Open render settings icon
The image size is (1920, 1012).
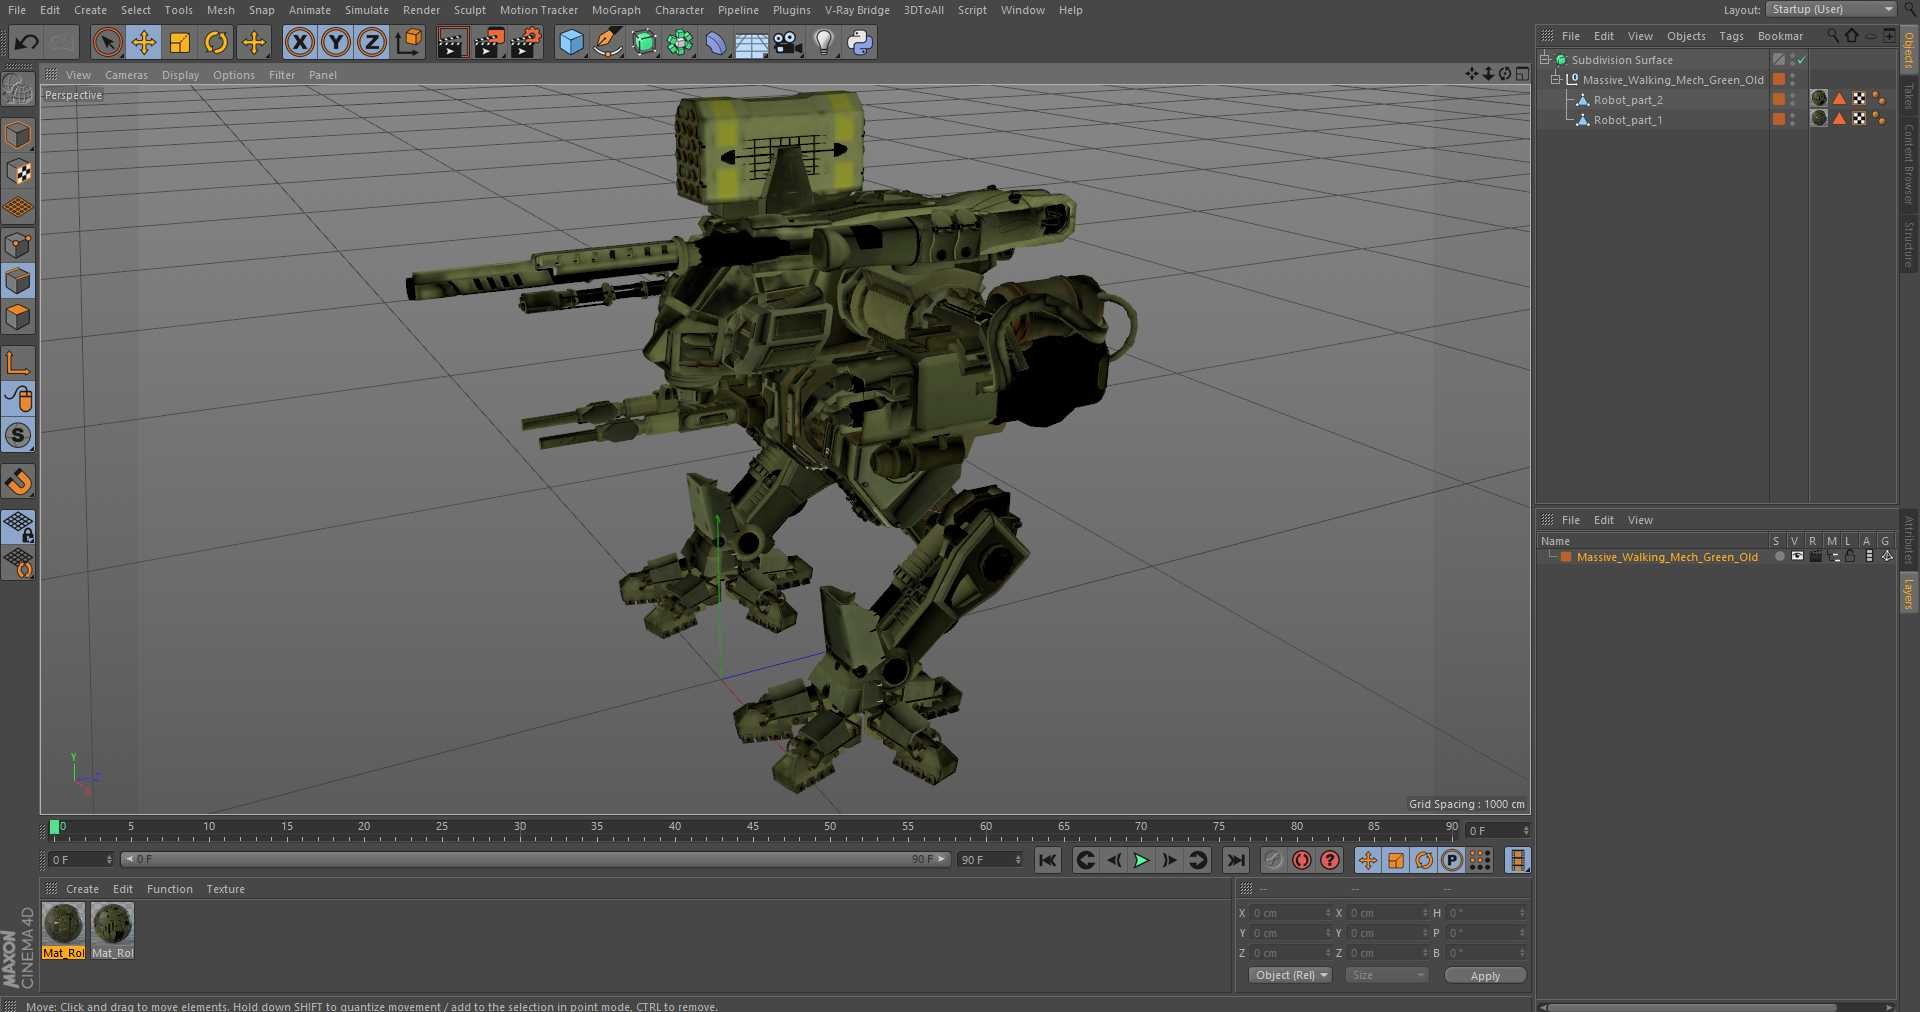(x=525, y=42)
